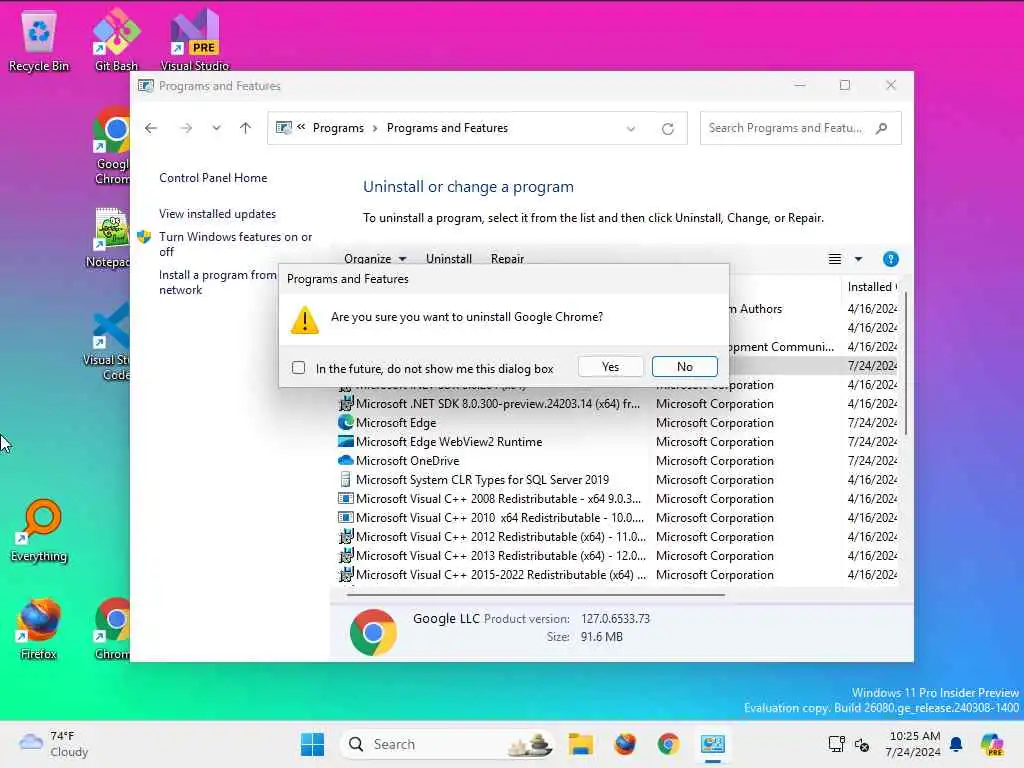1024x768 pixels.
Task: Go back with the back arrow
Action: point(151,128)
